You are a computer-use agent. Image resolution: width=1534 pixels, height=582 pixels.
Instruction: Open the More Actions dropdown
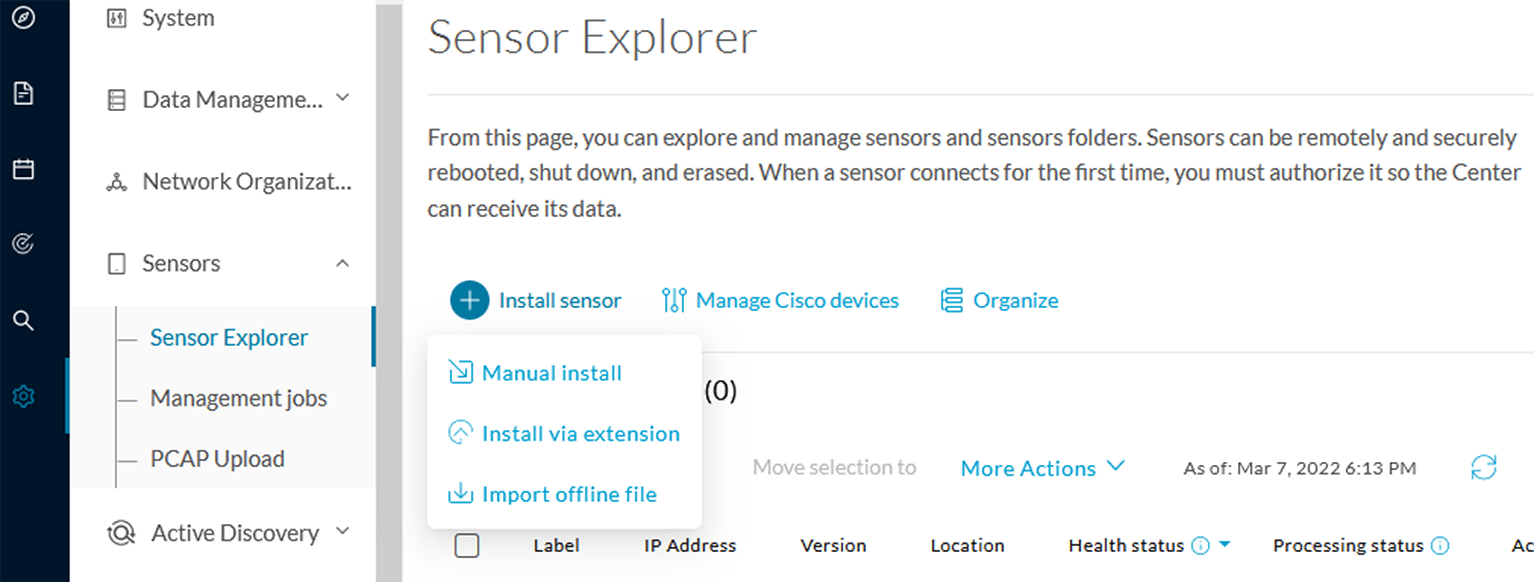(x=1043, y=468)
